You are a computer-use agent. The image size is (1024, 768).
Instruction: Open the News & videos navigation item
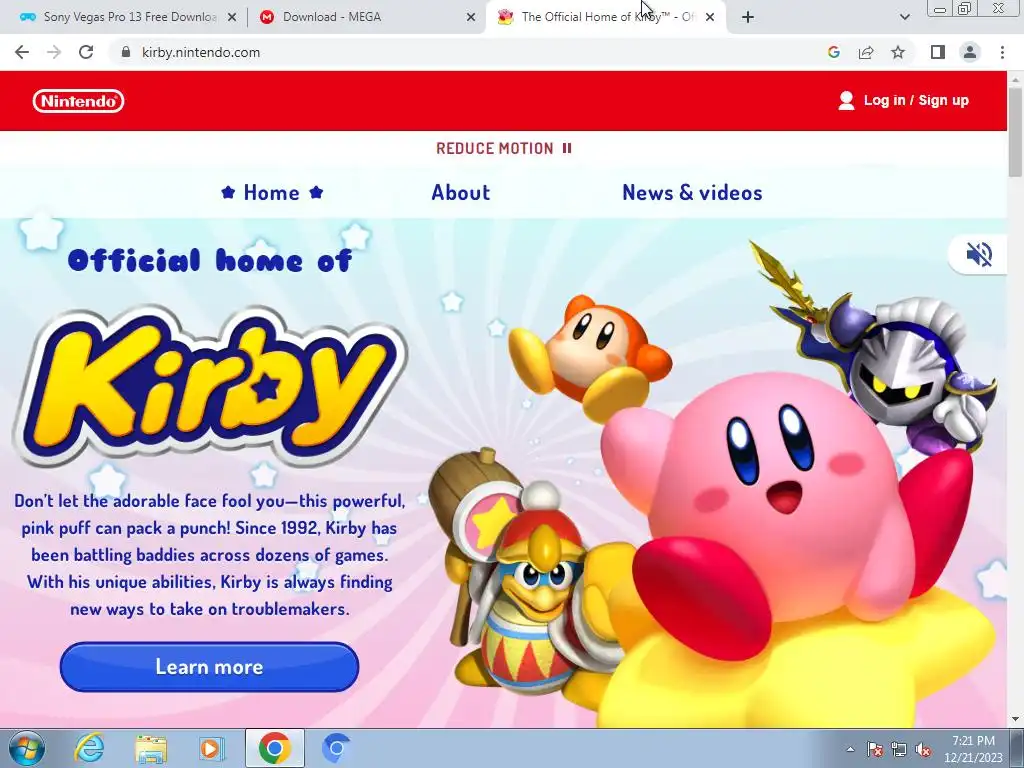click(x=692, y=193)
